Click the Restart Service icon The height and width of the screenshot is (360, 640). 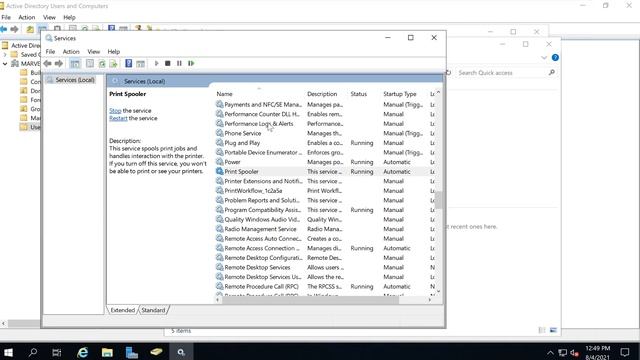191,63
